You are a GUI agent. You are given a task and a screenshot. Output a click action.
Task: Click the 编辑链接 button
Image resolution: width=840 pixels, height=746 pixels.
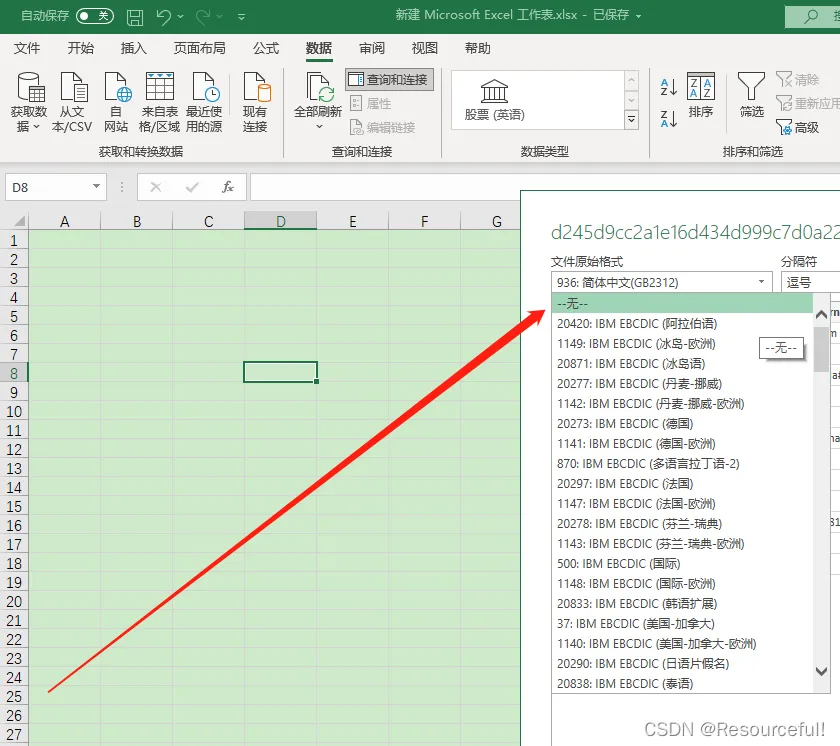[x=382, y=127]
